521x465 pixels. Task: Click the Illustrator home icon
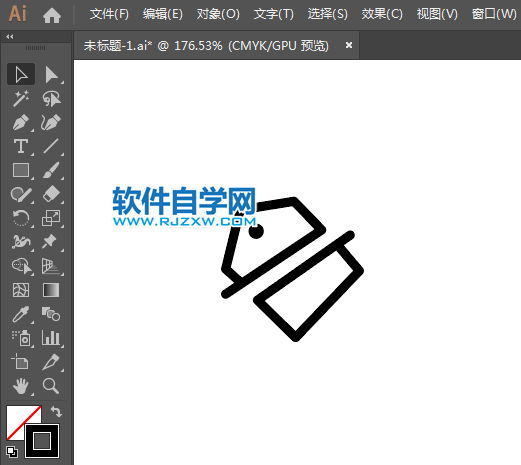click(52, 15)
